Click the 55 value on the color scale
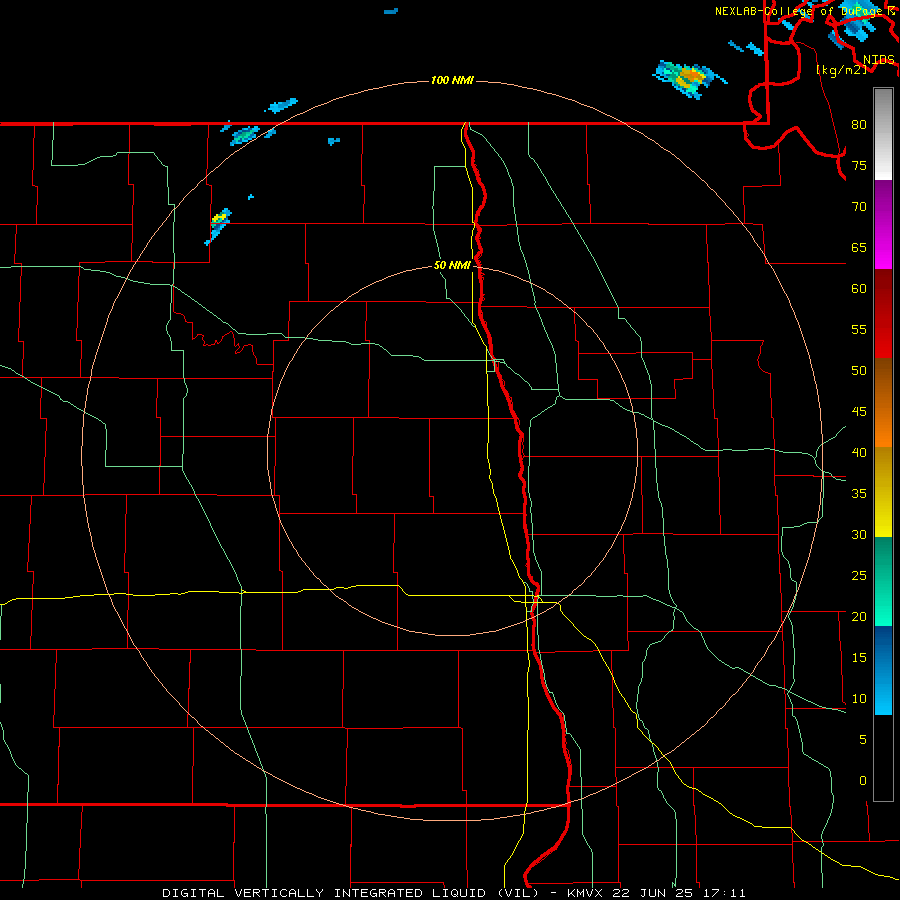Viewport: 900px width, 900px height. [859, 329]
